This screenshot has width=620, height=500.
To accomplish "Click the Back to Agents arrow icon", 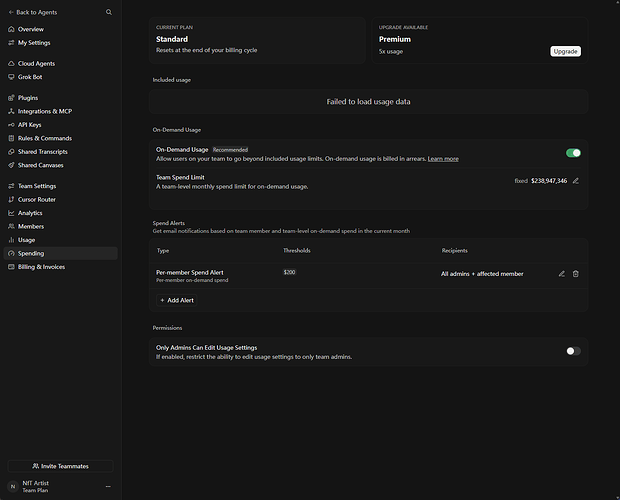I will coord(11,12).
